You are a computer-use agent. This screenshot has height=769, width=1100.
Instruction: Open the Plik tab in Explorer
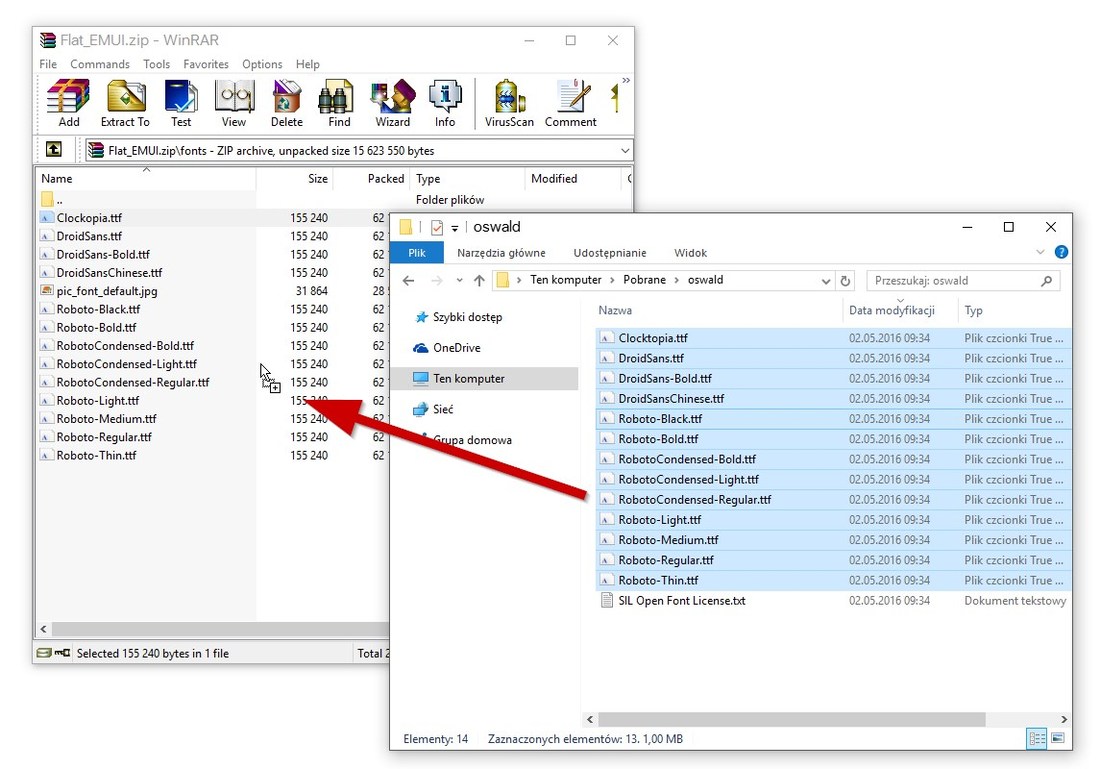[417, 253]
